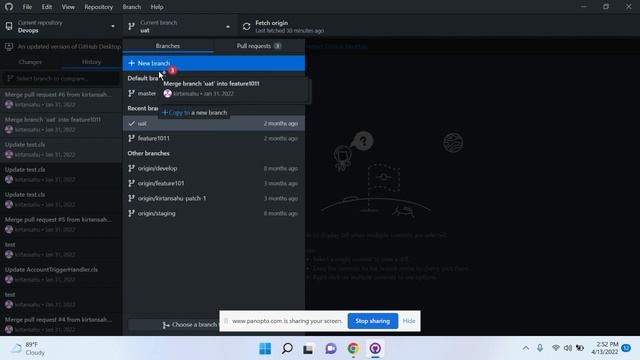Click the microphone tray icon
This screenshot has height=360, width=640.
540,348
